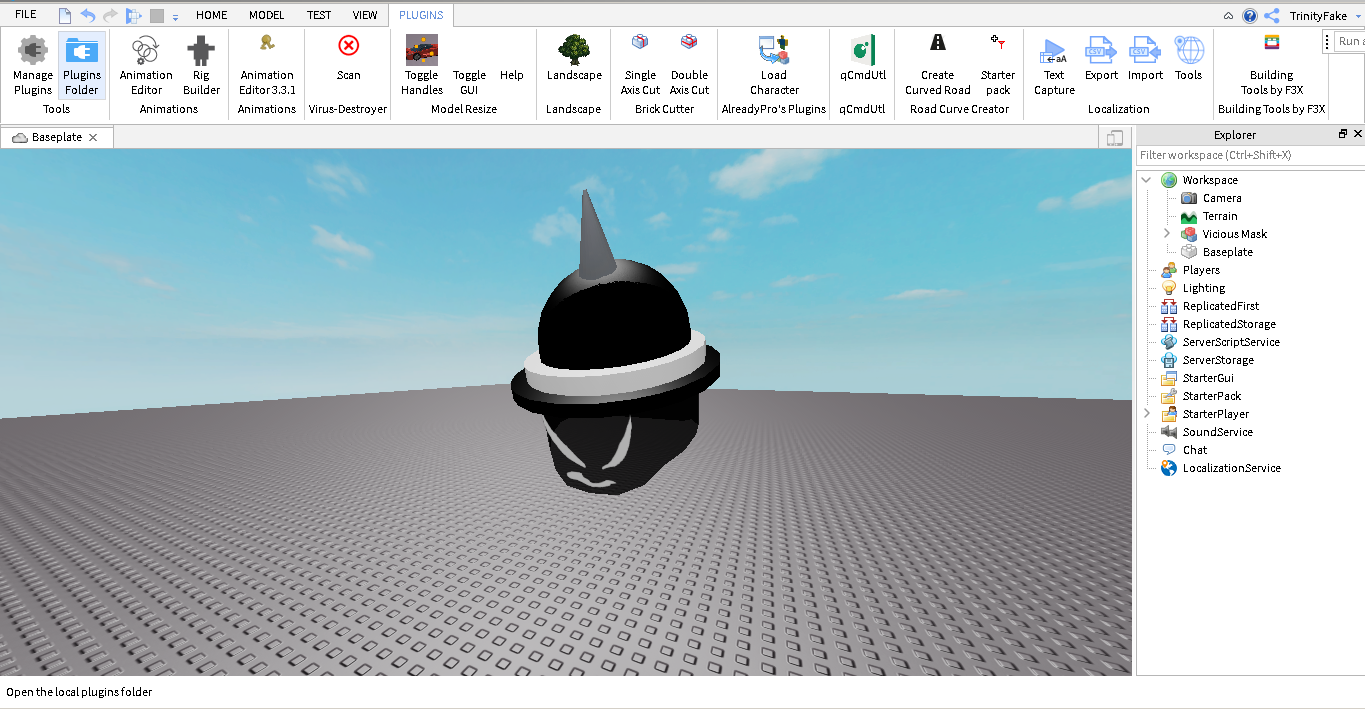This screenshot has height=709, width=1365.
Task: Click the Redo arrow
Action: [110, 16]
